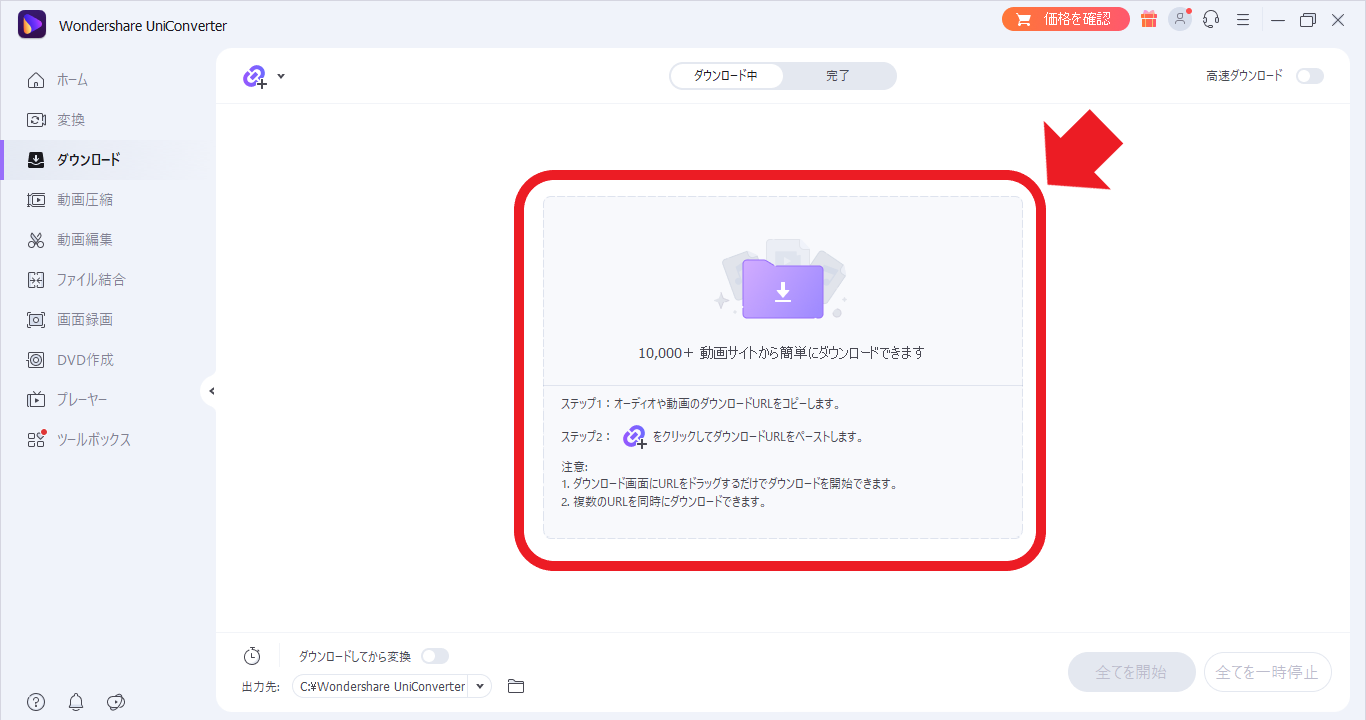Toggle ダウンロードしてから変換 switch
The width and height of the screenshot is (1366, 720).
tap(435, 656)
